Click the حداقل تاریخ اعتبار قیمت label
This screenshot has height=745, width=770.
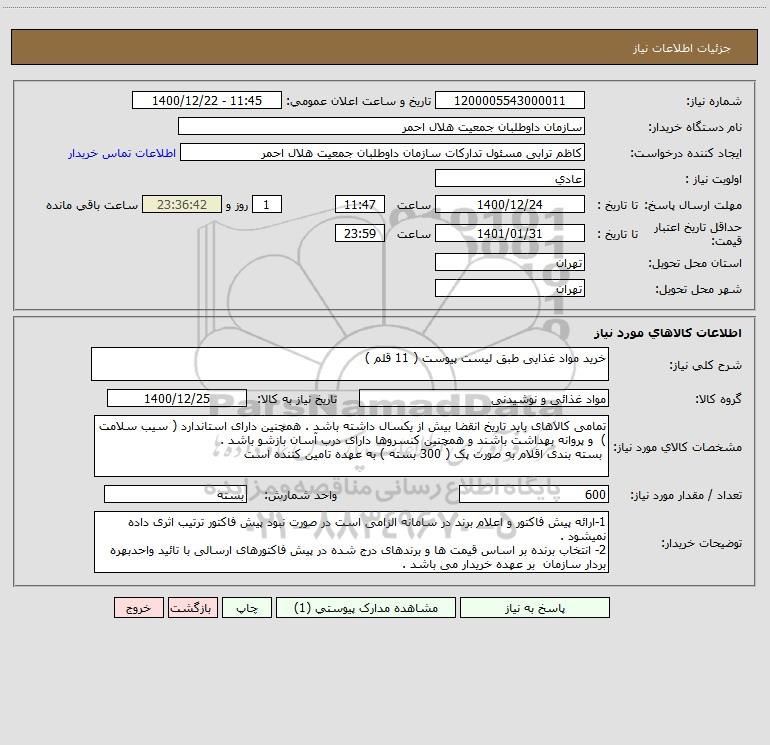coord(698,234)
